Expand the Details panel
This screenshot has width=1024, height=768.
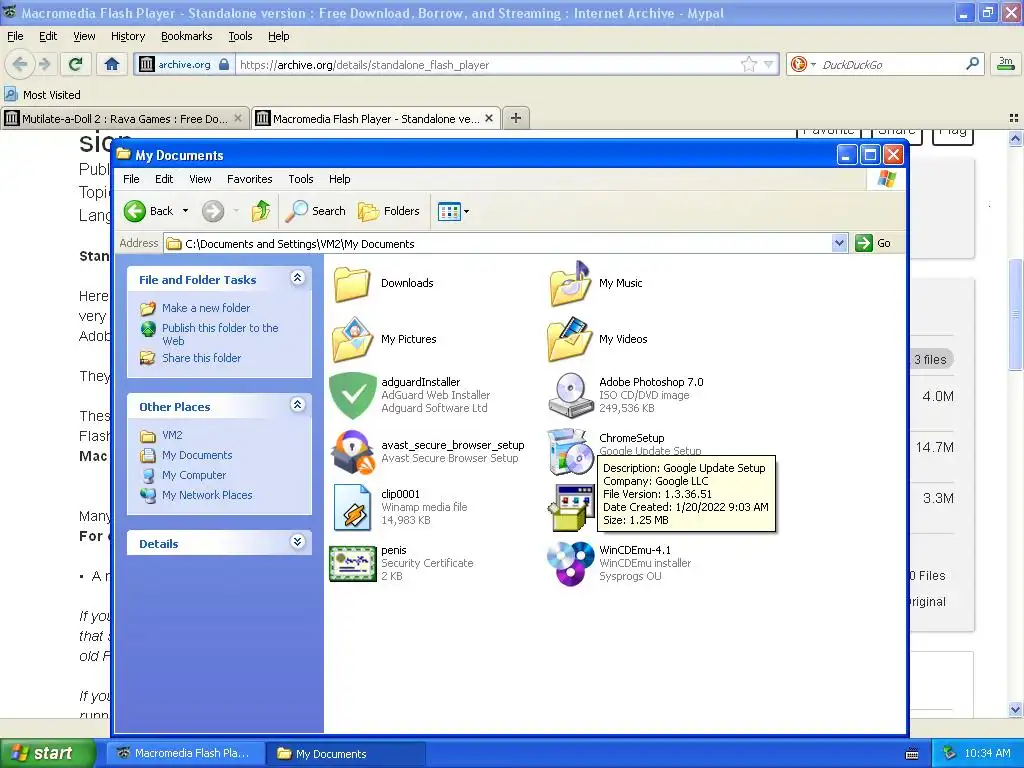[297, 542]
